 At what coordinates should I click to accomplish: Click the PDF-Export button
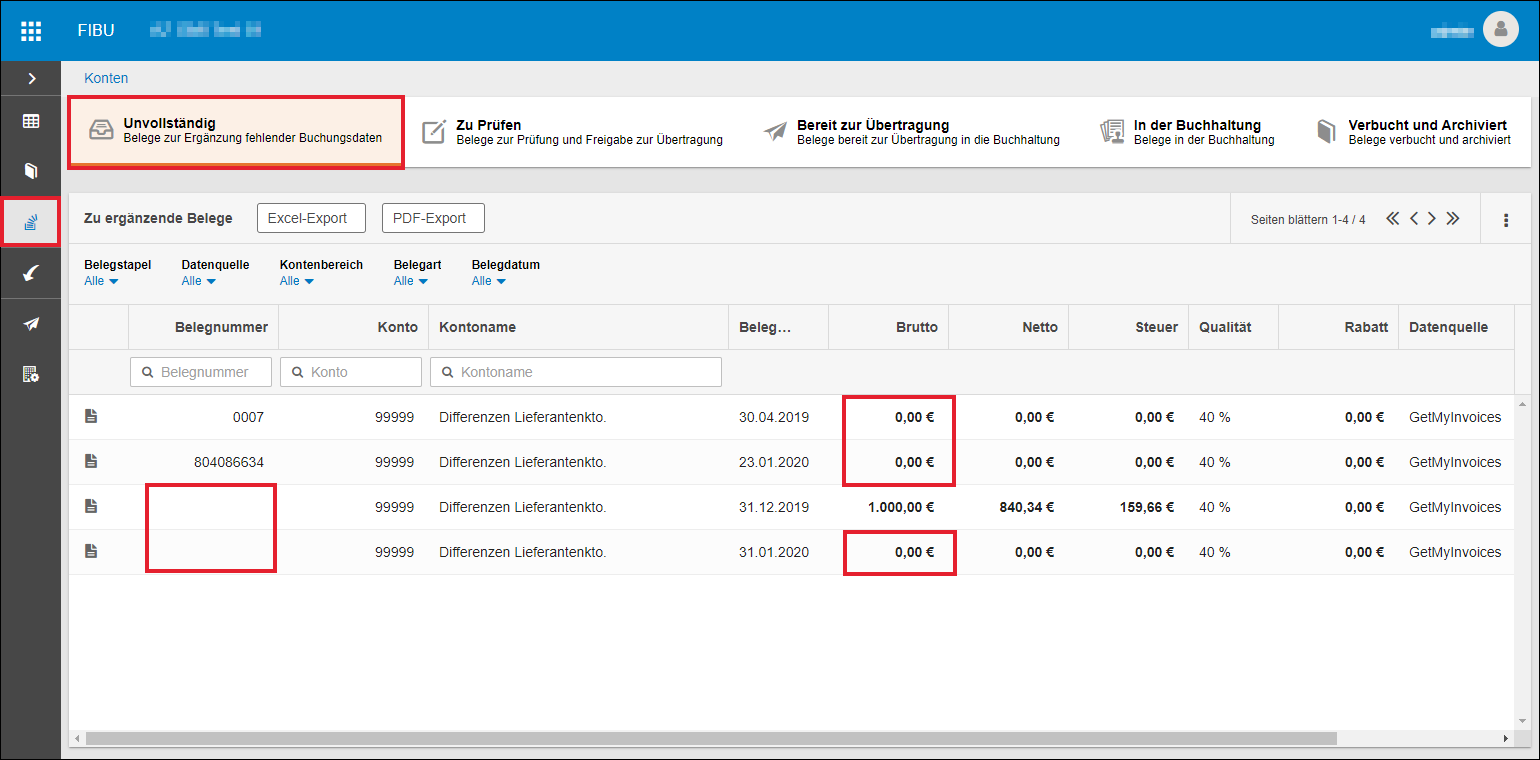(433, 218)
